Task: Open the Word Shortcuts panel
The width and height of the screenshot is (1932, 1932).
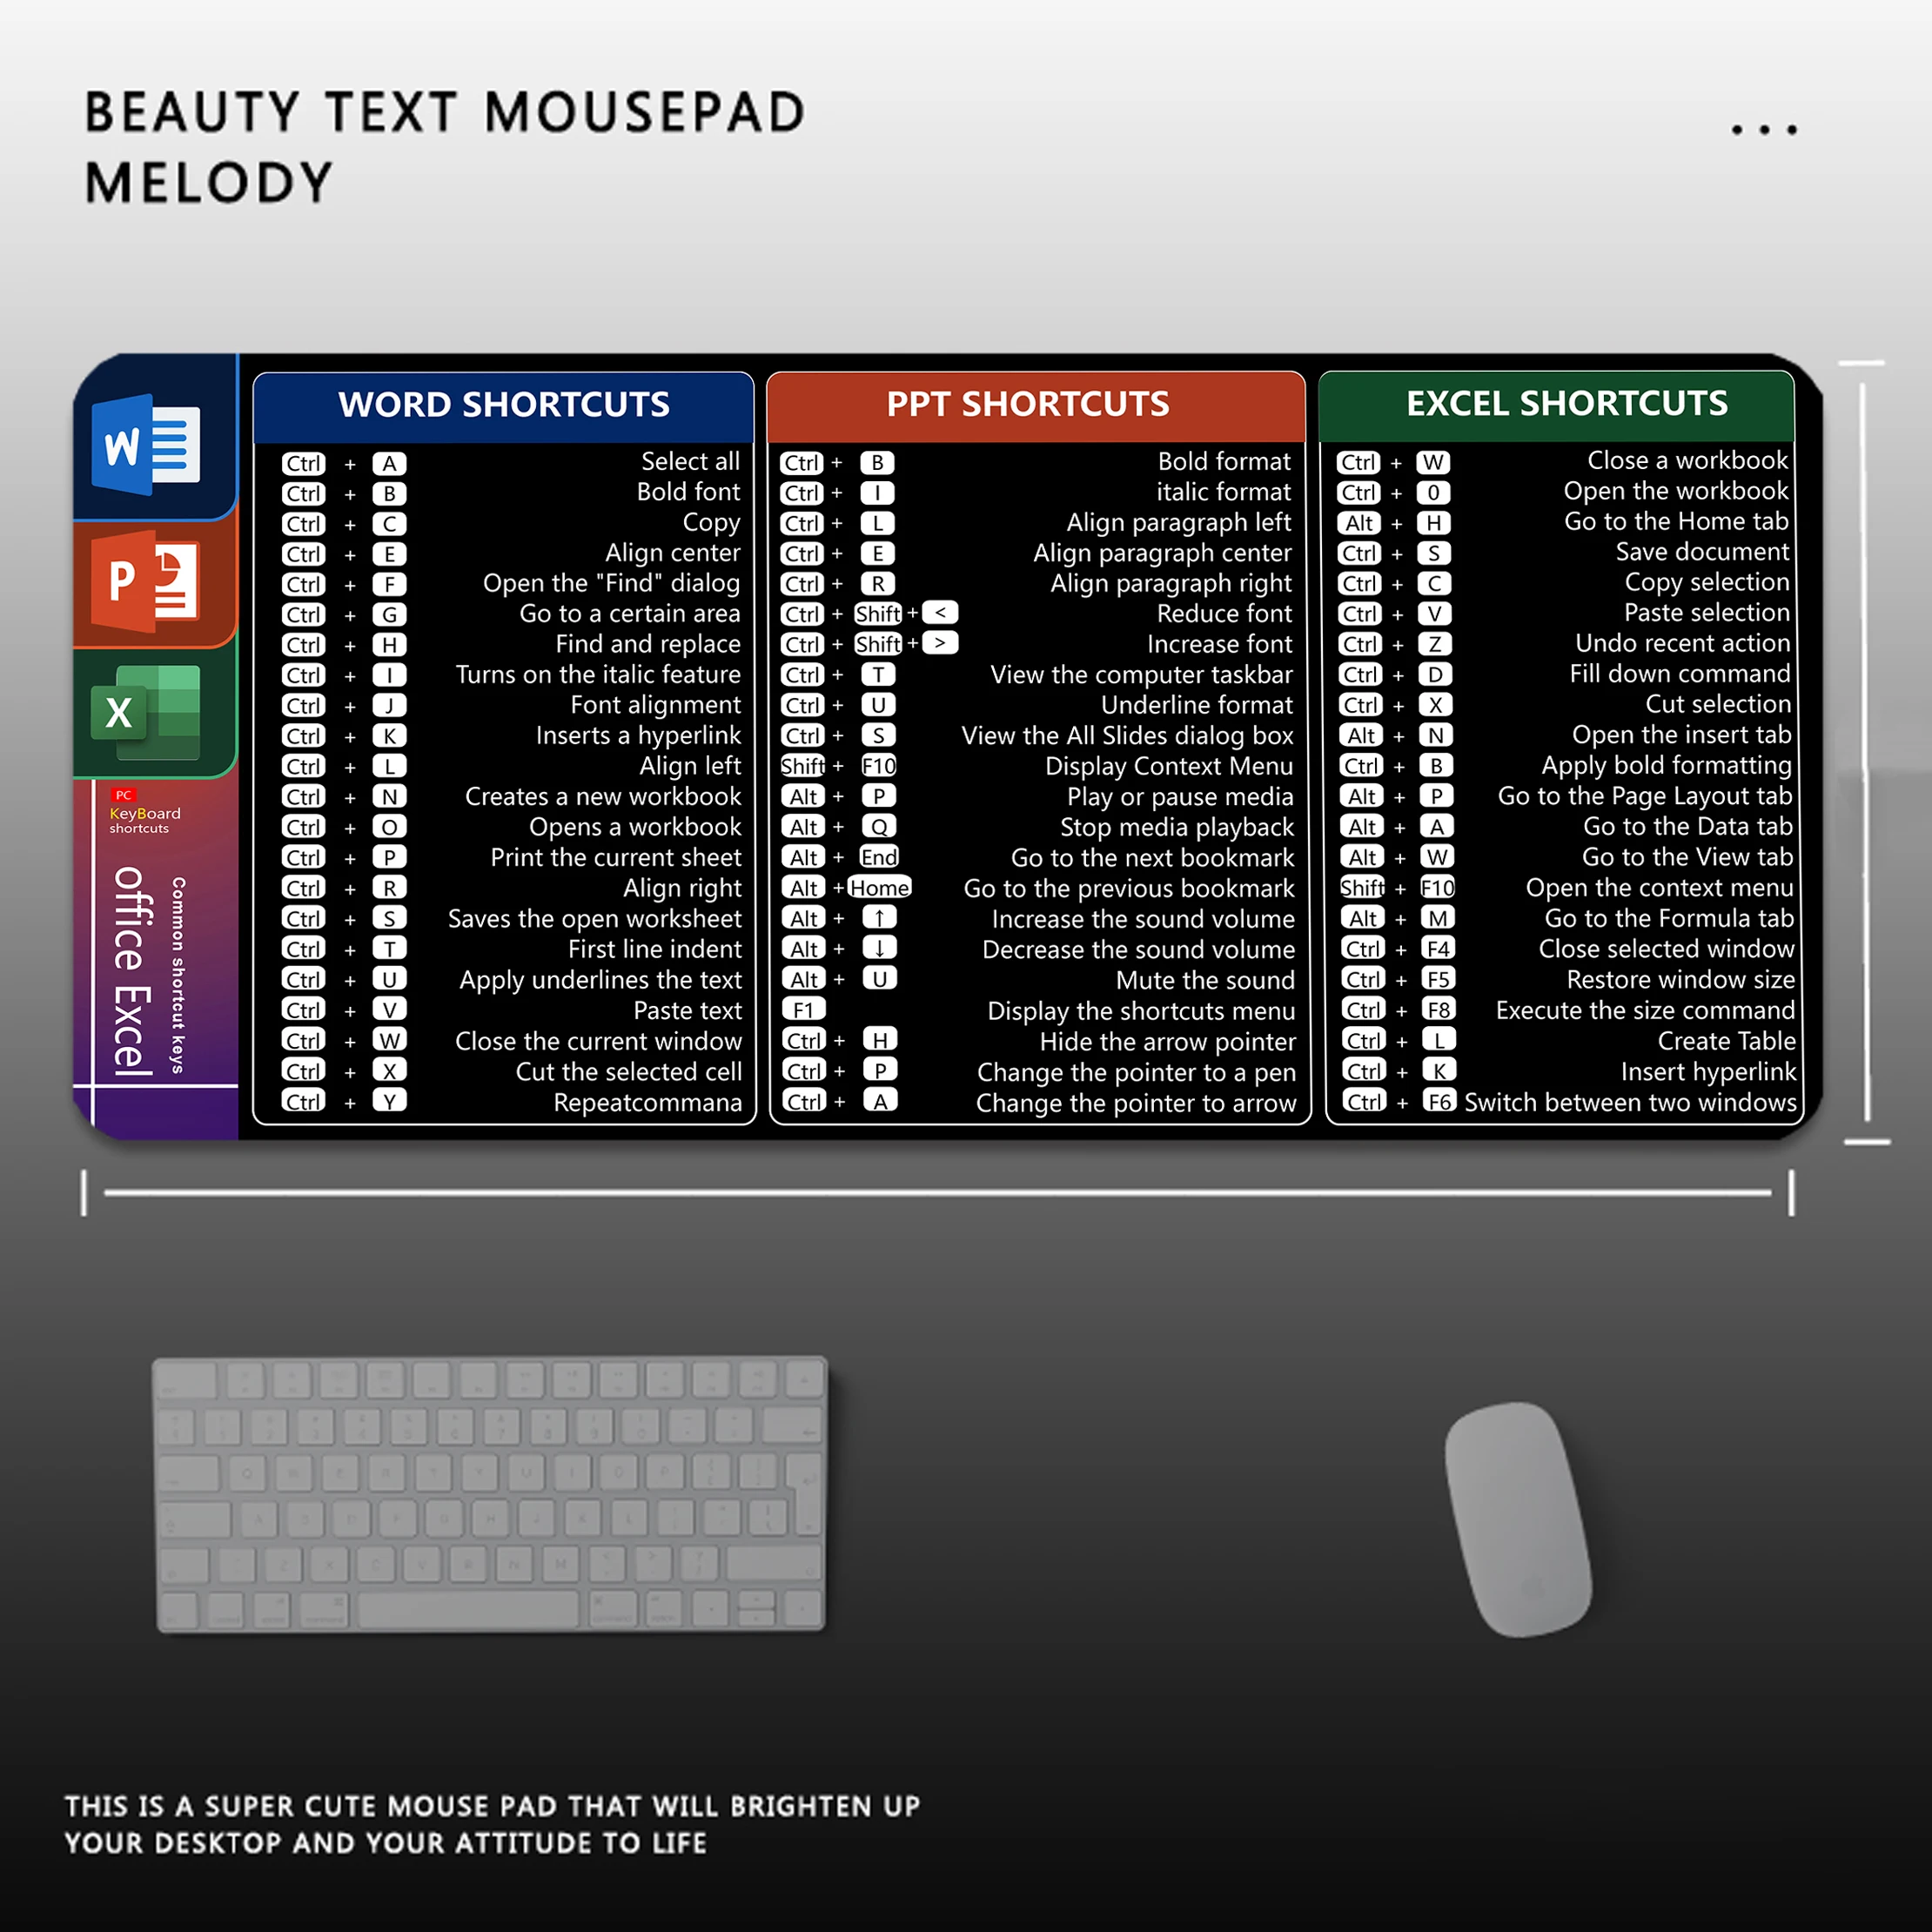Action: [x=504, y=389]
